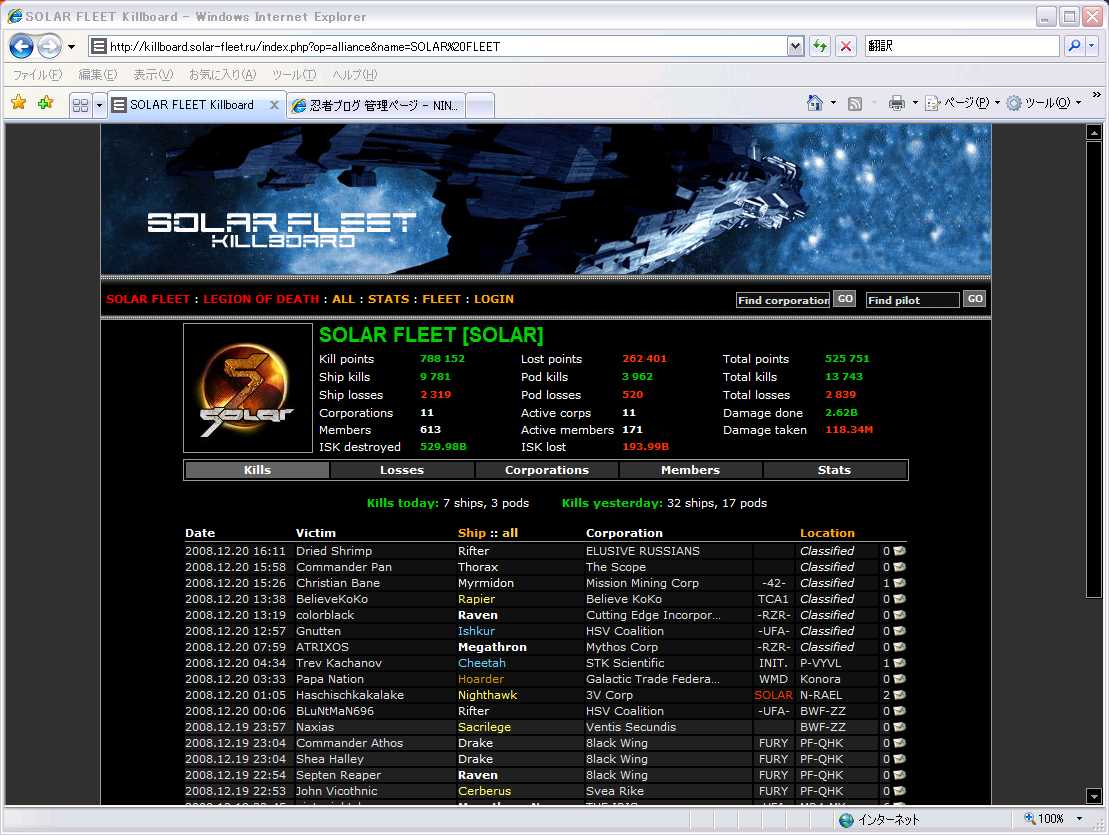Image resolution: width=1109 pixels, height=835 pixels.
Task: Click the comment icon in Dried Shrimp row
Action: (900, 551)
